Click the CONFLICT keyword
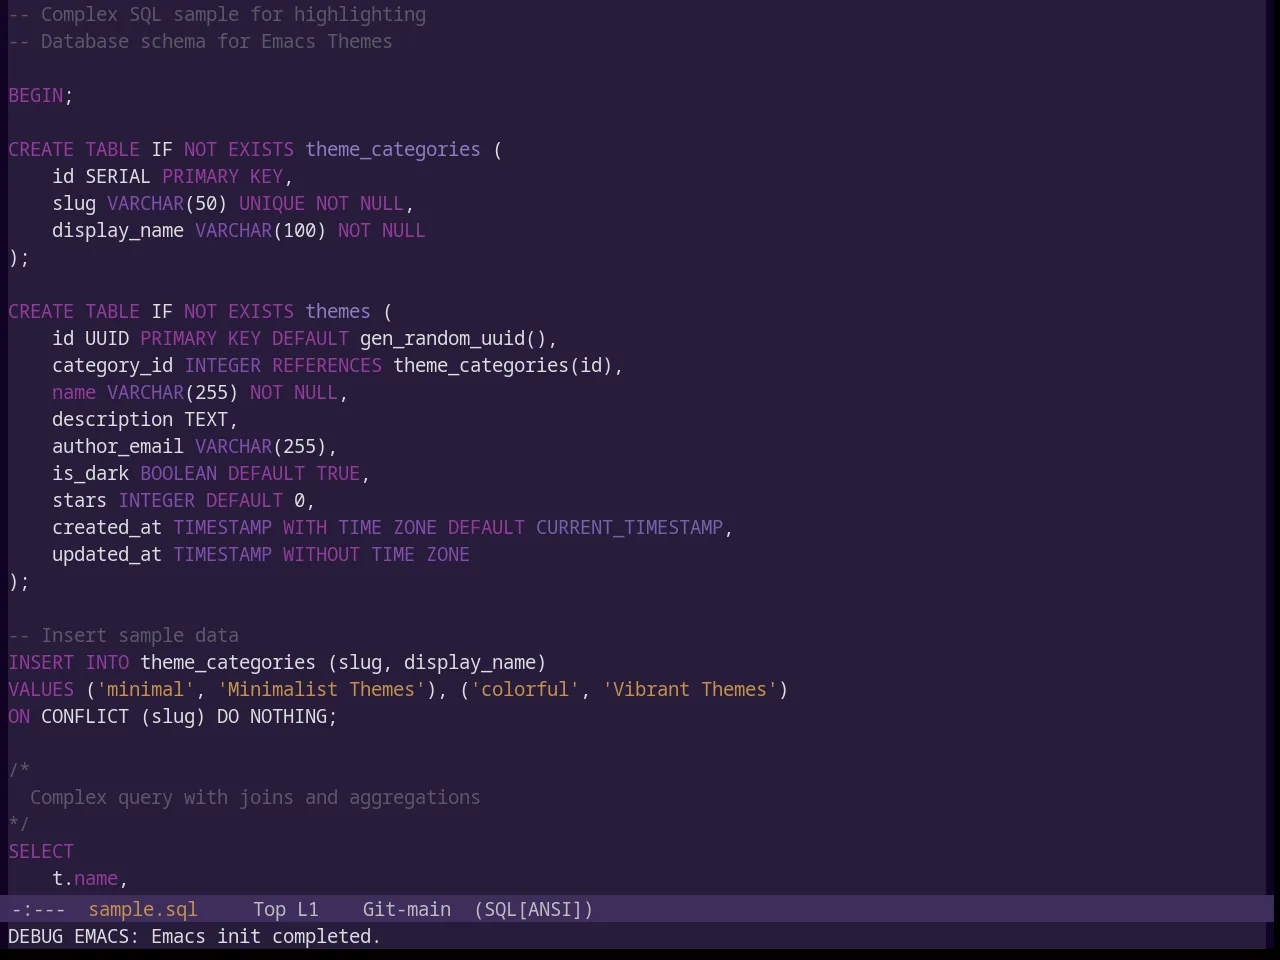Image resolution: width=1280 pixels, height=960 pixels. click(85, 716)
